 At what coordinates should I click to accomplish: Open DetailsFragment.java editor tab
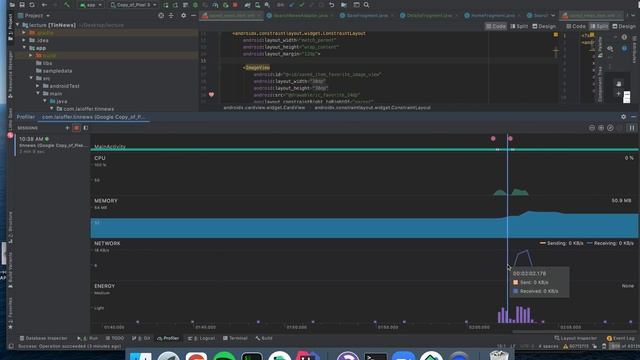pos(429,16)
